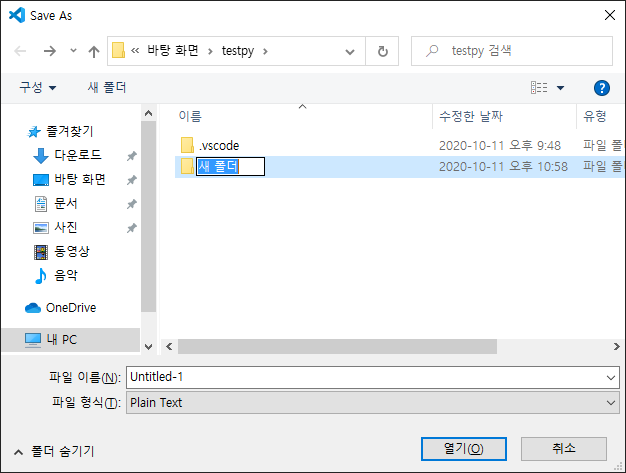Viewport: 626px width, 473px height.
Task: Expand the chevron after testpy
Action: point(265,51)
